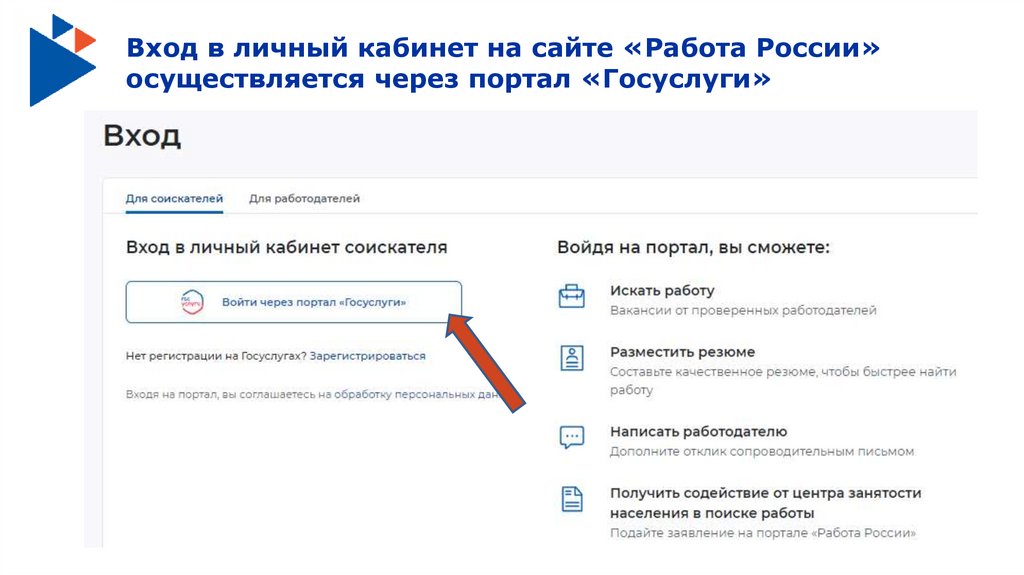This screenshot has height=575, width=1024.
Task: Click the Разместить резюме title
Action: (x=682, y=352)
